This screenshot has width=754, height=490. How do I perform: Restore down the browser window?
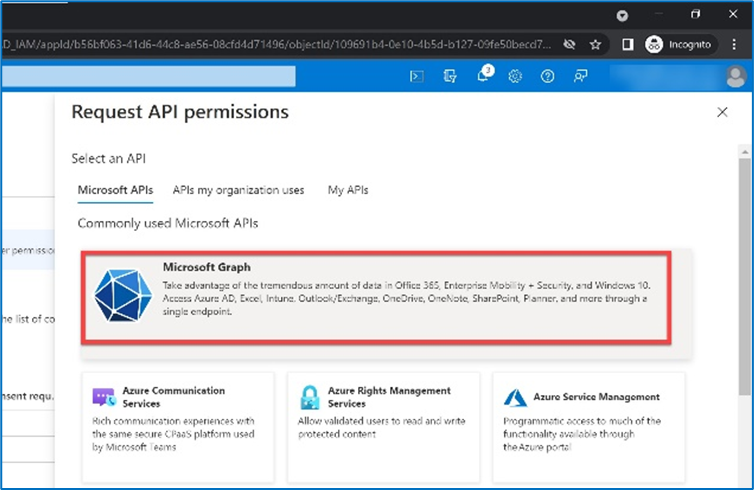(695, 14)
